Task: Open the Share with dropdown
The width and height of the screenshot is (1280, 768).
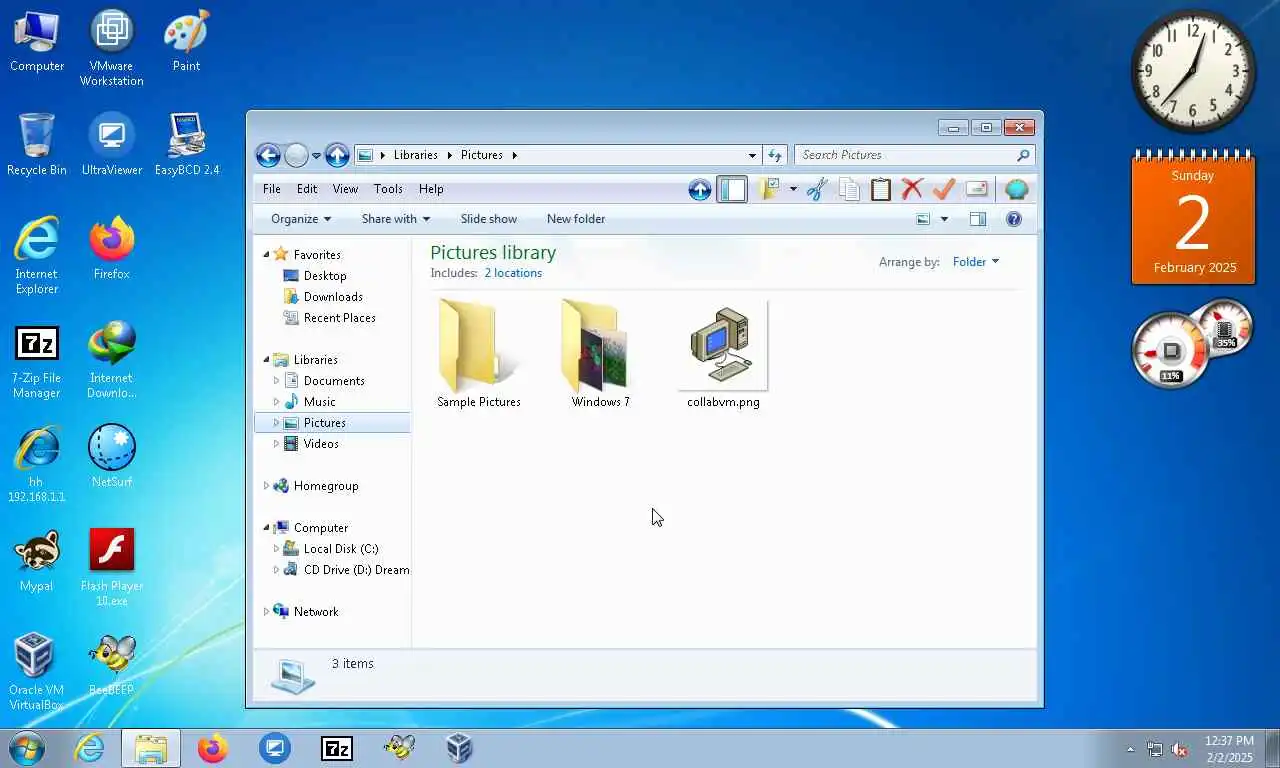Action: [x=395, y=219]
